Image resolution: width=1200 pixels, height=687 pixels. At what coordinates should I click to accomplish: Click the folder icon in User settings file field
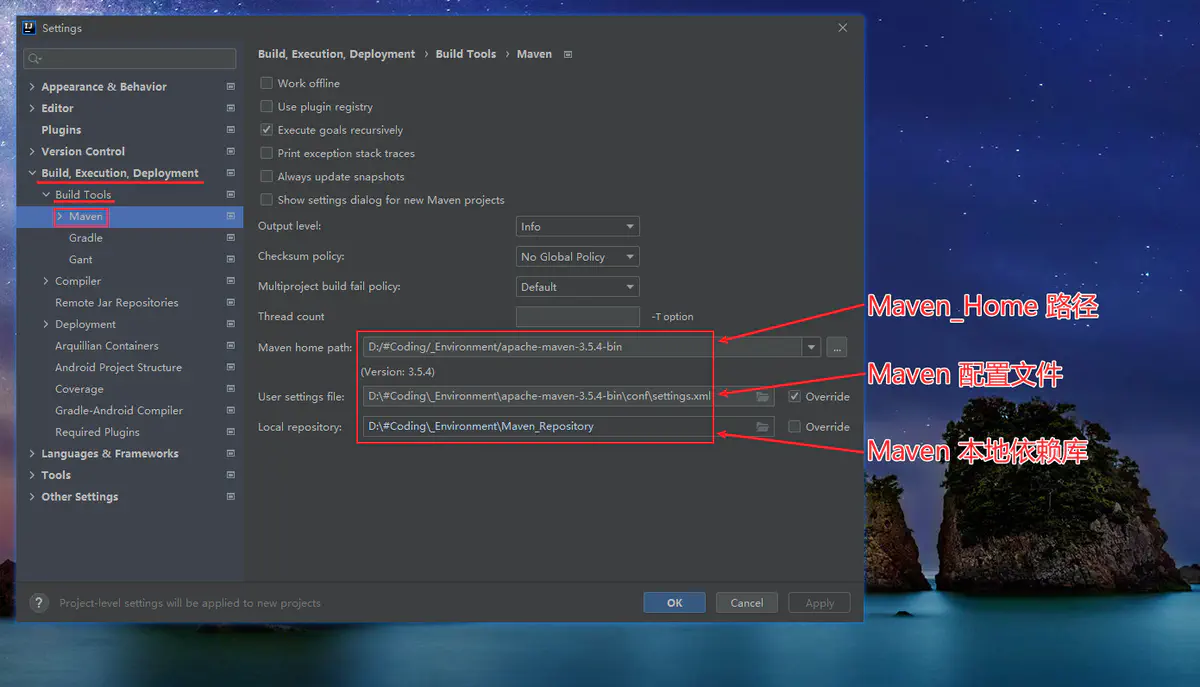(763, 397)
